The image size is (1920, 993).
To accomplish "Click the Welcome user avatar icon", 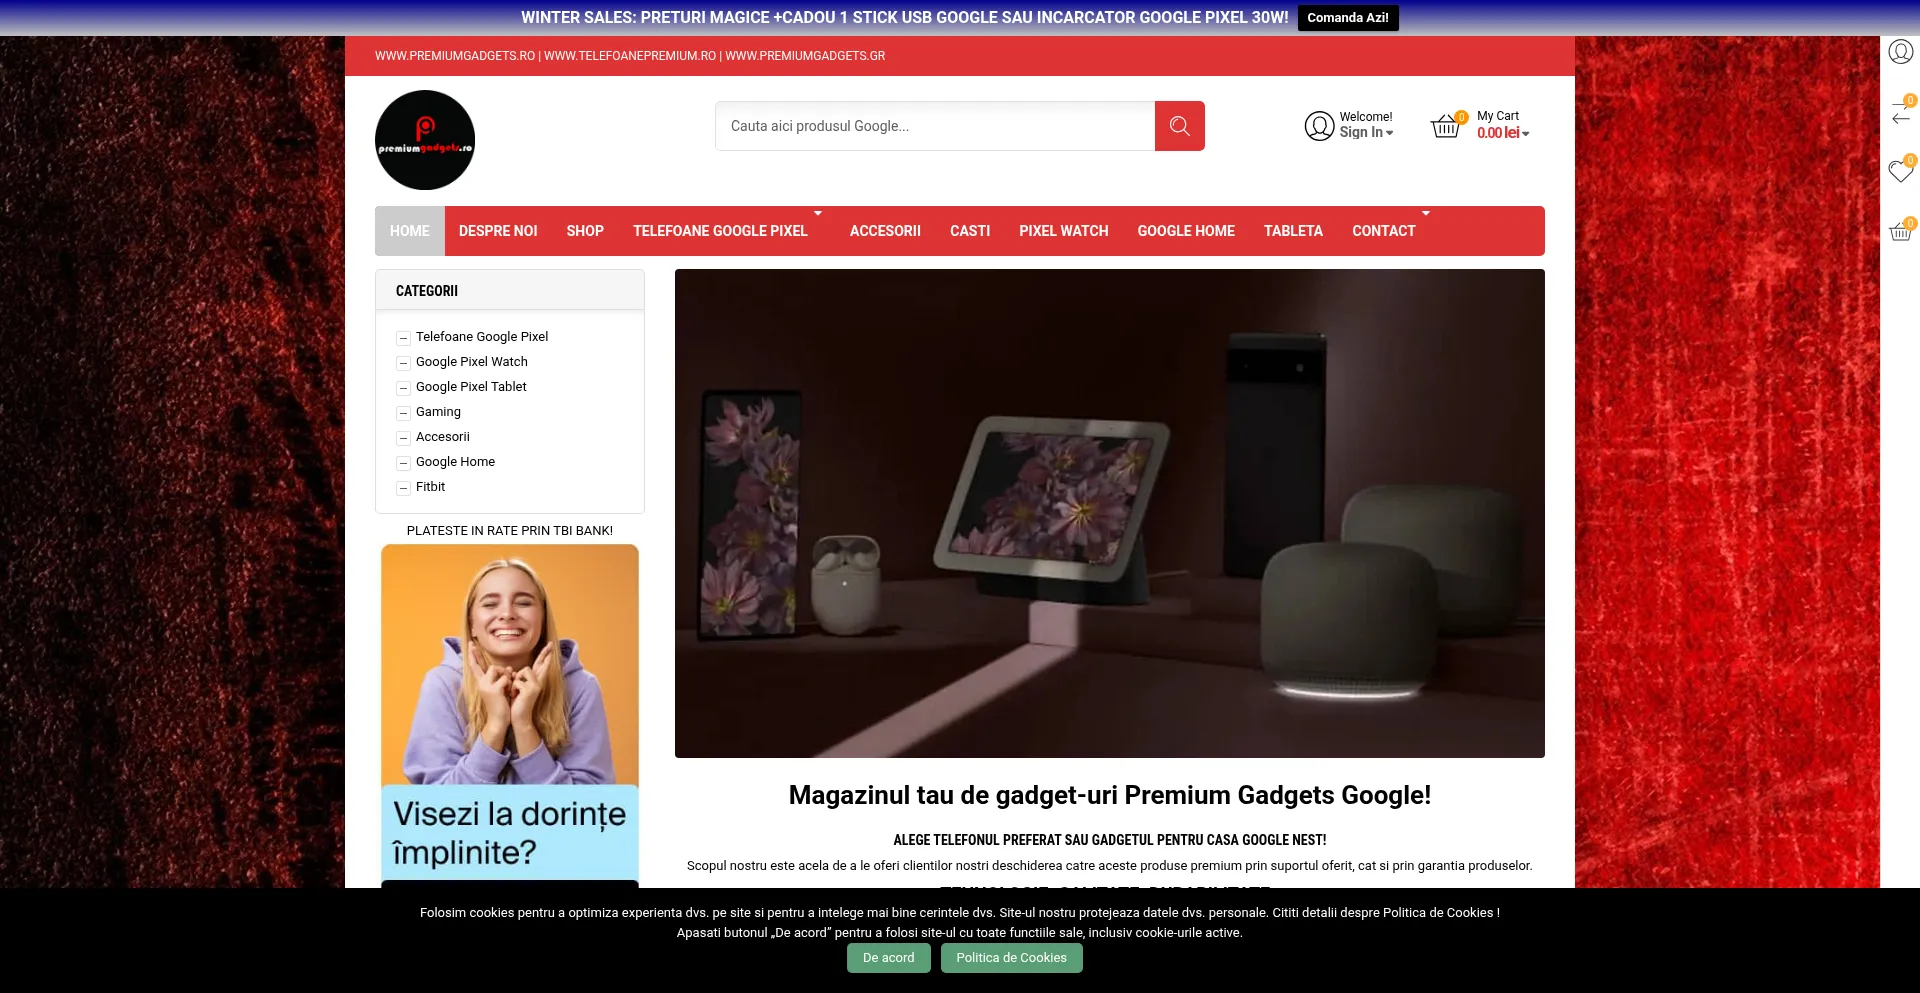I will tap(1318, 125).
